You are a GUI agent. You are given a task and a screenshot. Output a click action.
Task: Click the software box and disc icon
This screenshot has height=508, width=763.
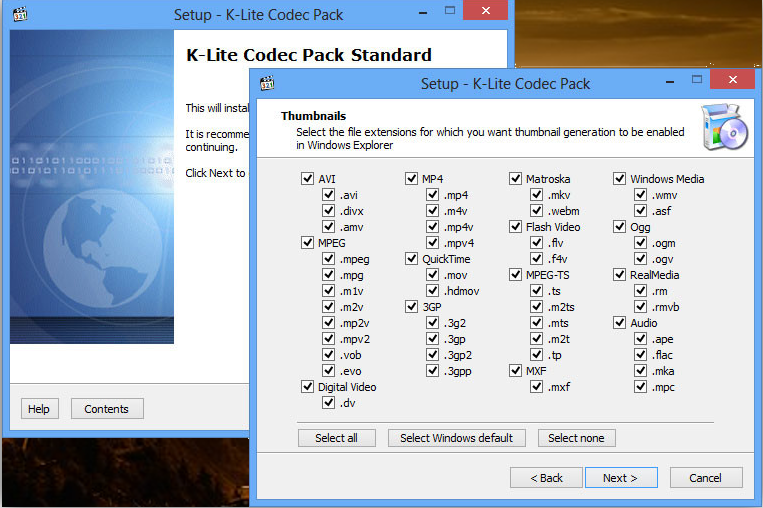tap(725, 127)
